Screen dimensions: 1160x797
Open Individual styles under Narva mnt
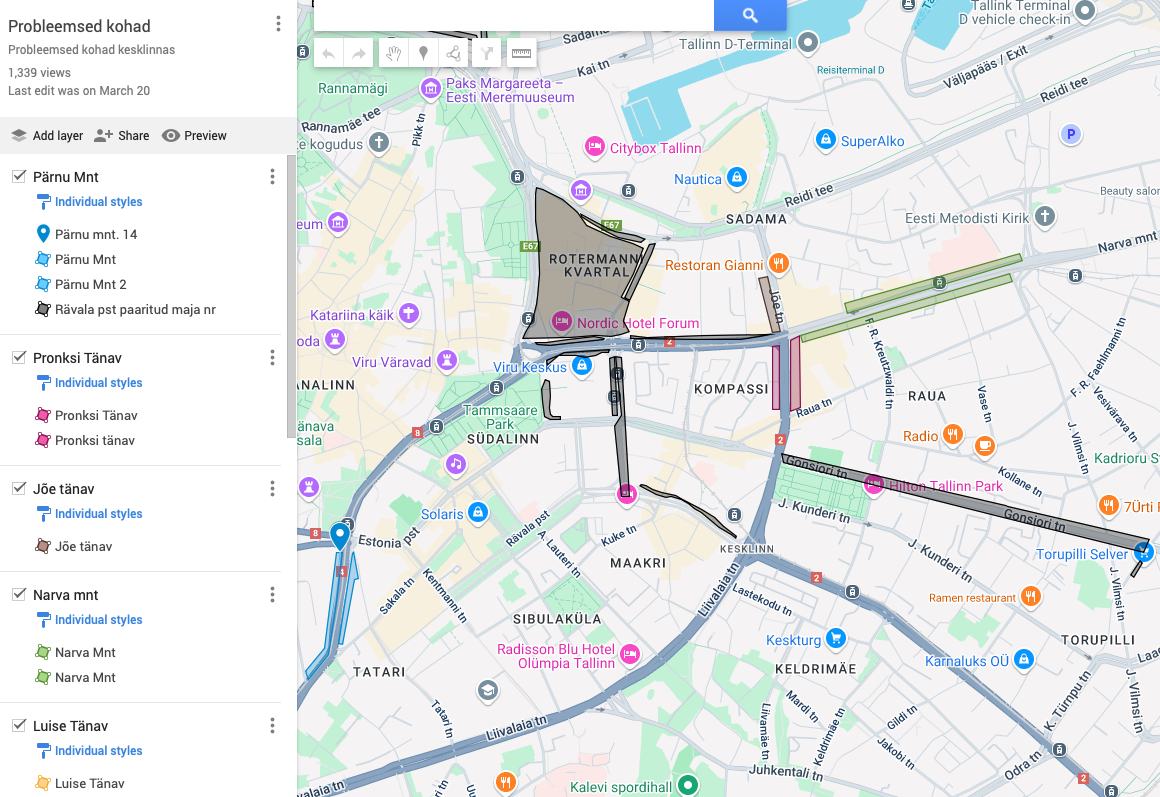pos(90,619)
